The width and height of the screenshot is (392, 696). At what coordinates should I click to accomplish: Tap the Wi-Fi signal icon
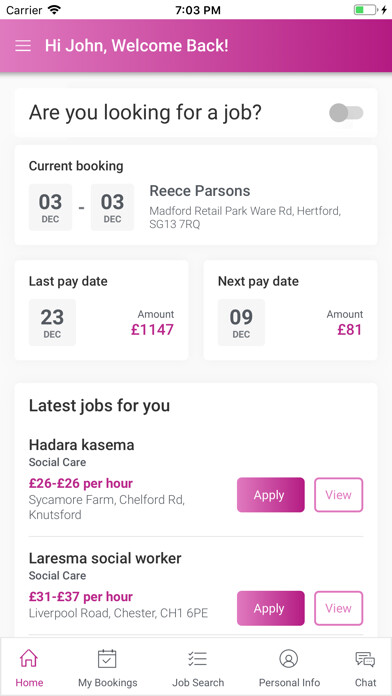[x=54, y=10]
